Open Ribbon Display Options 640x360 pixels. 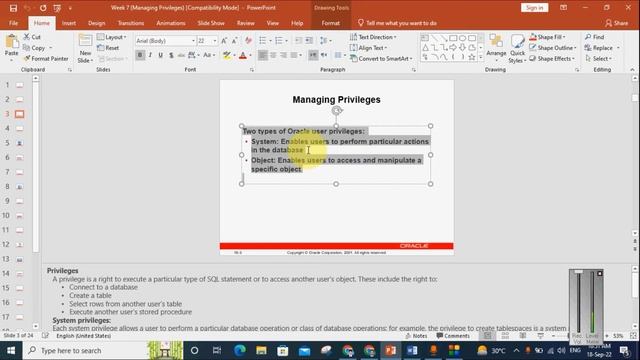pyautogui.click(x=563, y=8)
